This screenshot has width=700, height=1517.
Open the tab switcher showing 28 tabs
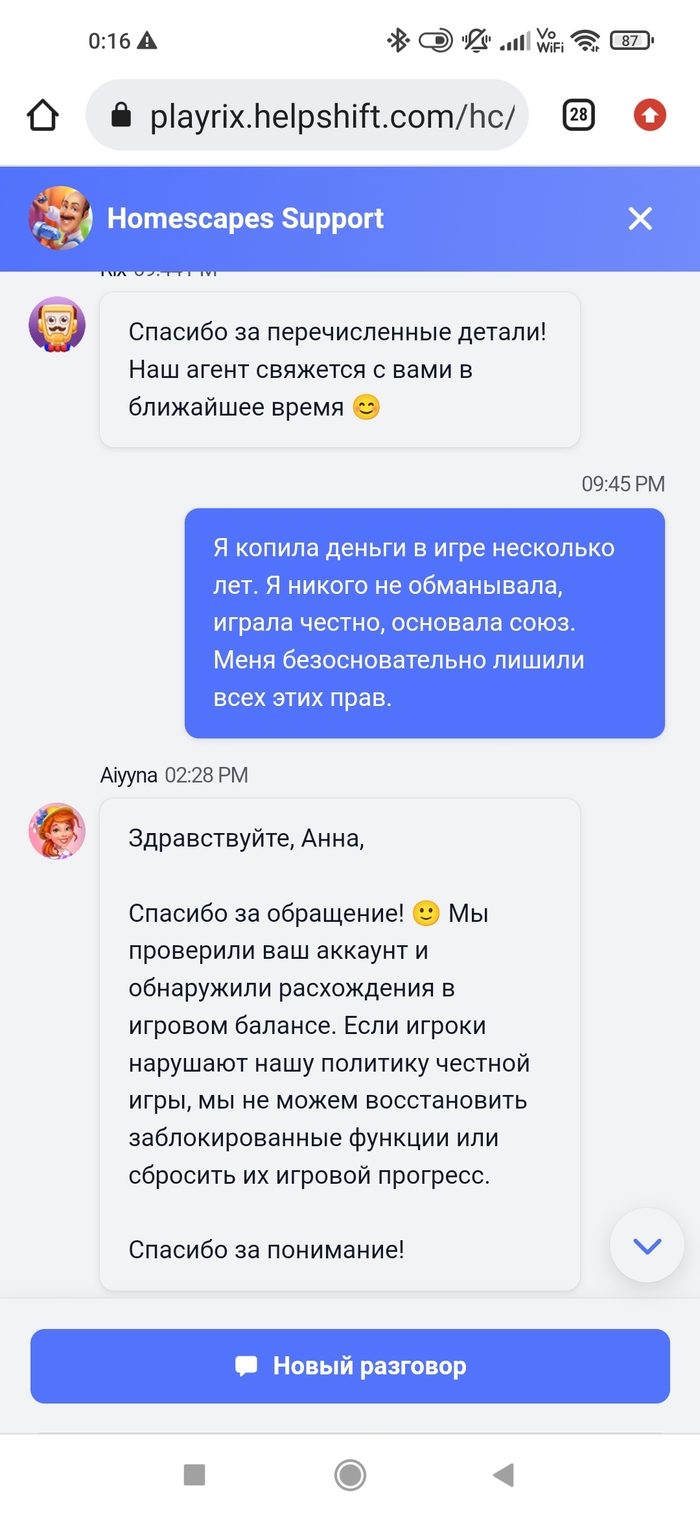click(578, 116)
